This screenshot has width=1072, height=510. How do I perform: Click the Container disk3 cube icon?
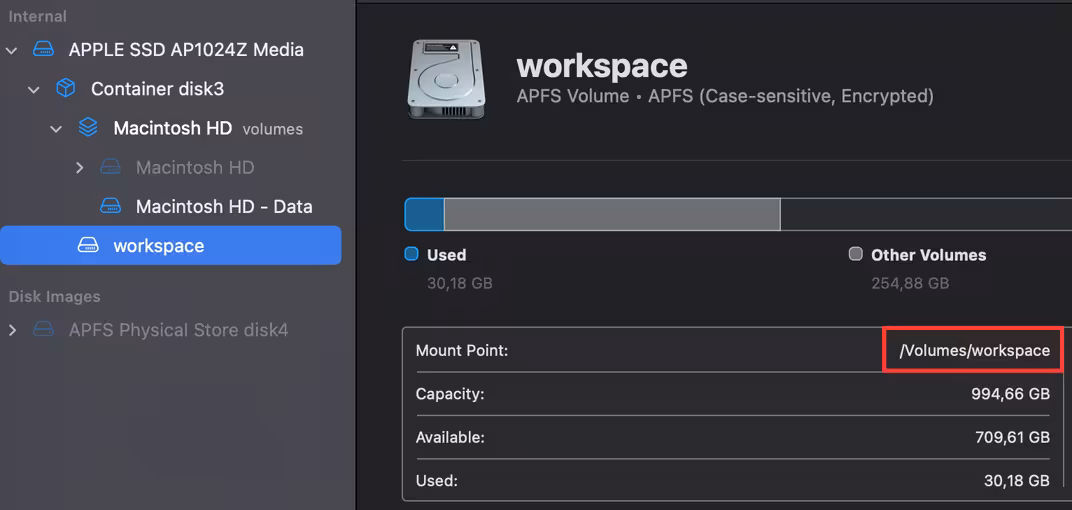pyautogui.click(x=65, y=89)
